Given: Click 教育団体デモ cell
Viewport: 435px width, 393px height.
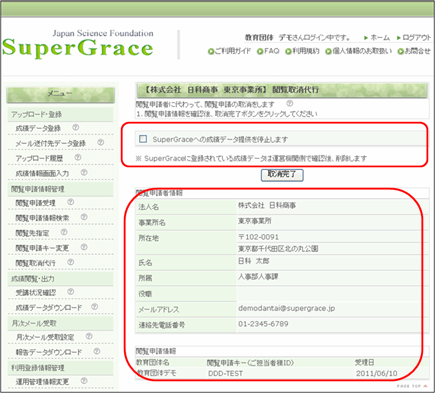Looking at the screenshot, I should pos(156,373).
